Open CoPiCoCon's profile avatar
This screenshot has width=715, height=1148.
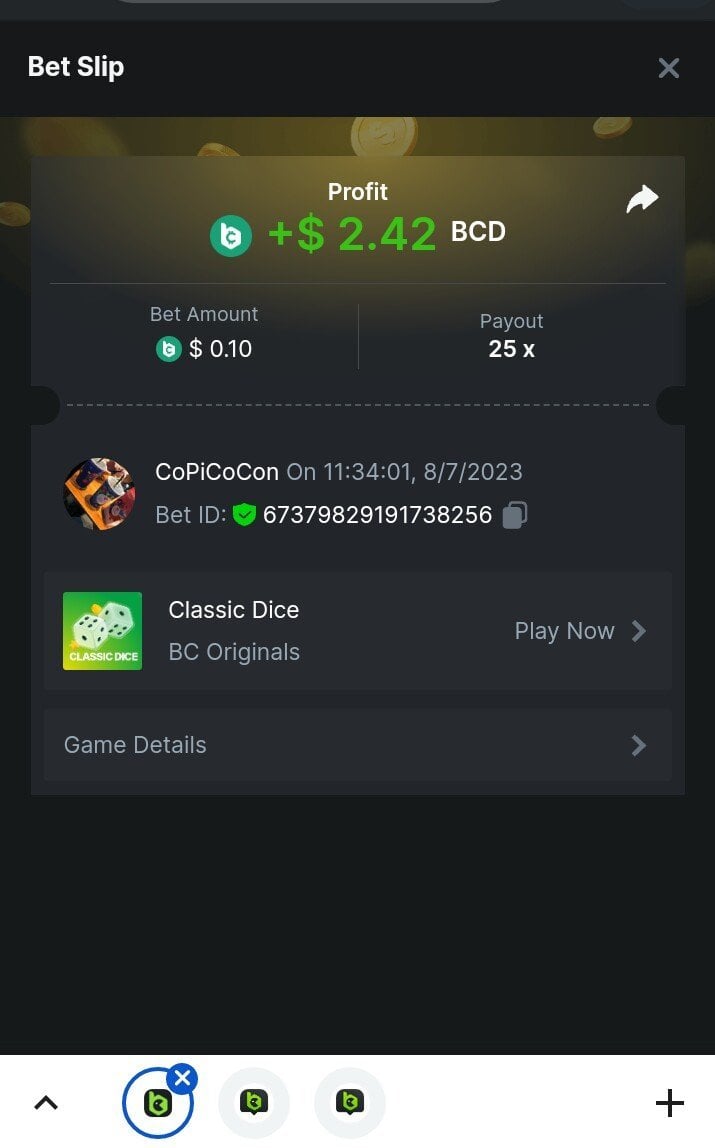100,493
